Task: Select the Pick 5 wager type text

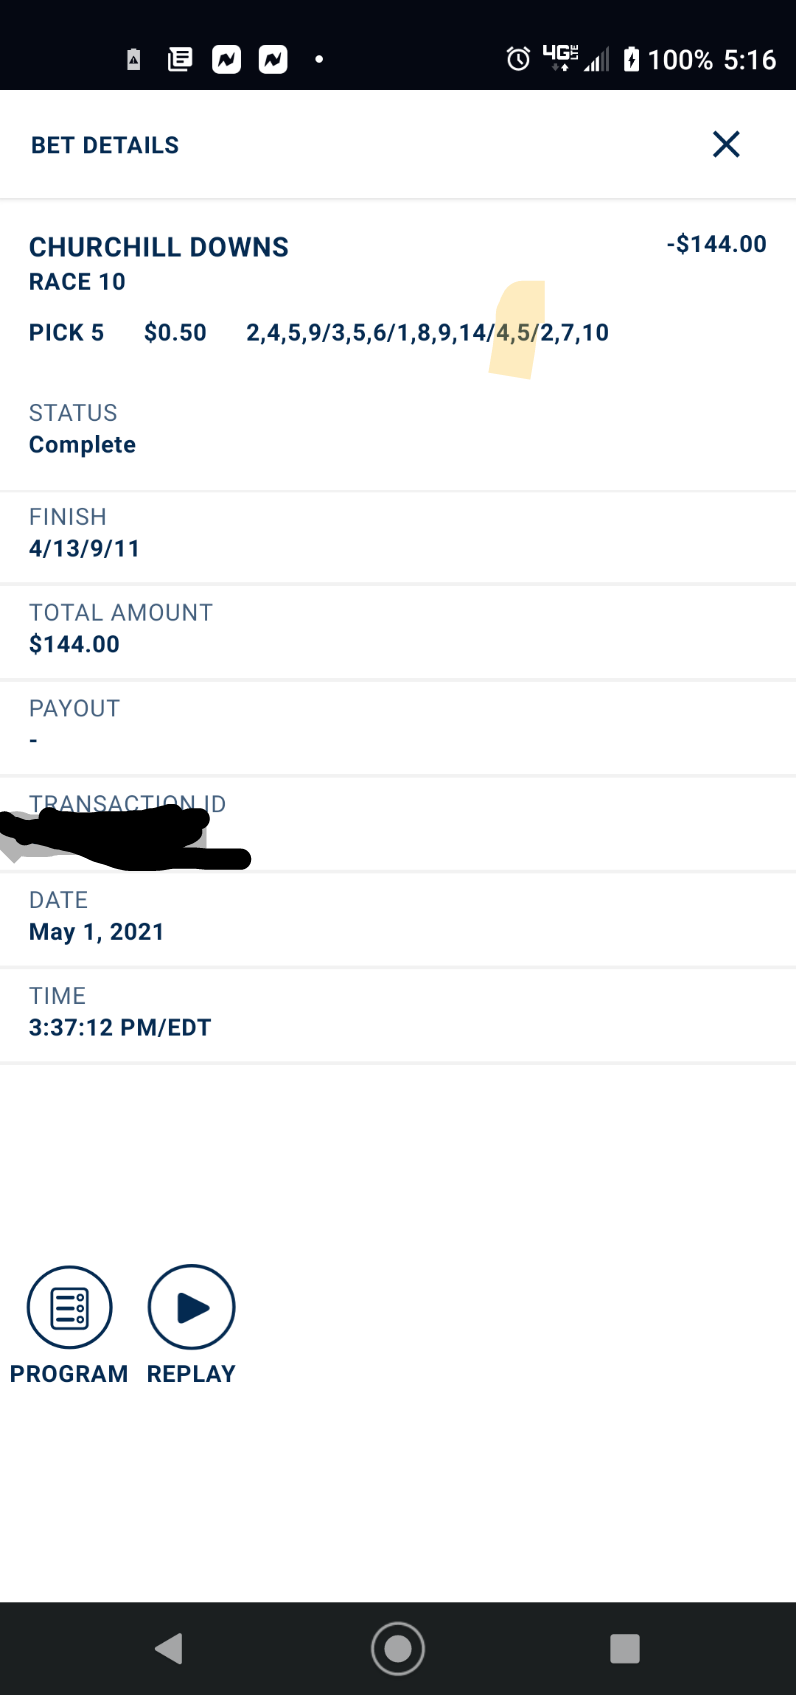Action: [66, 332]
